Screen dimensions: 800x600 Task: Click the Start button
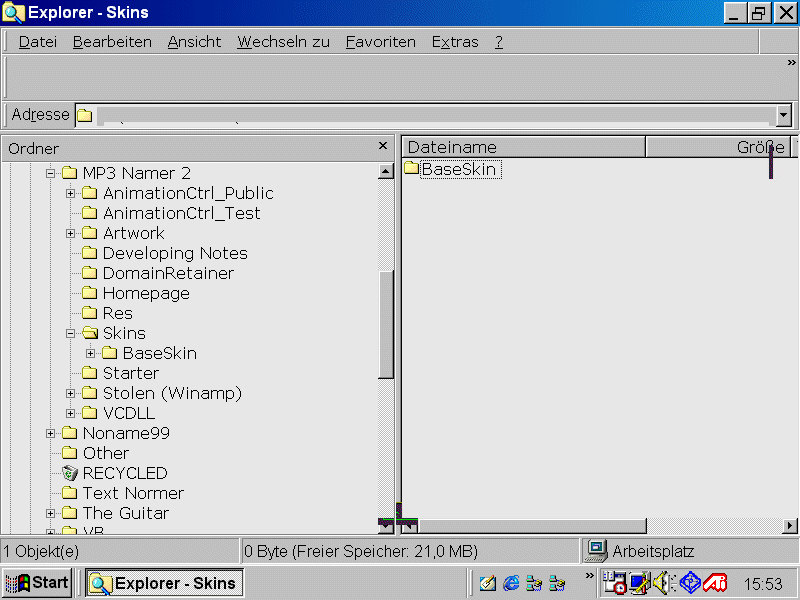(38, 583)
